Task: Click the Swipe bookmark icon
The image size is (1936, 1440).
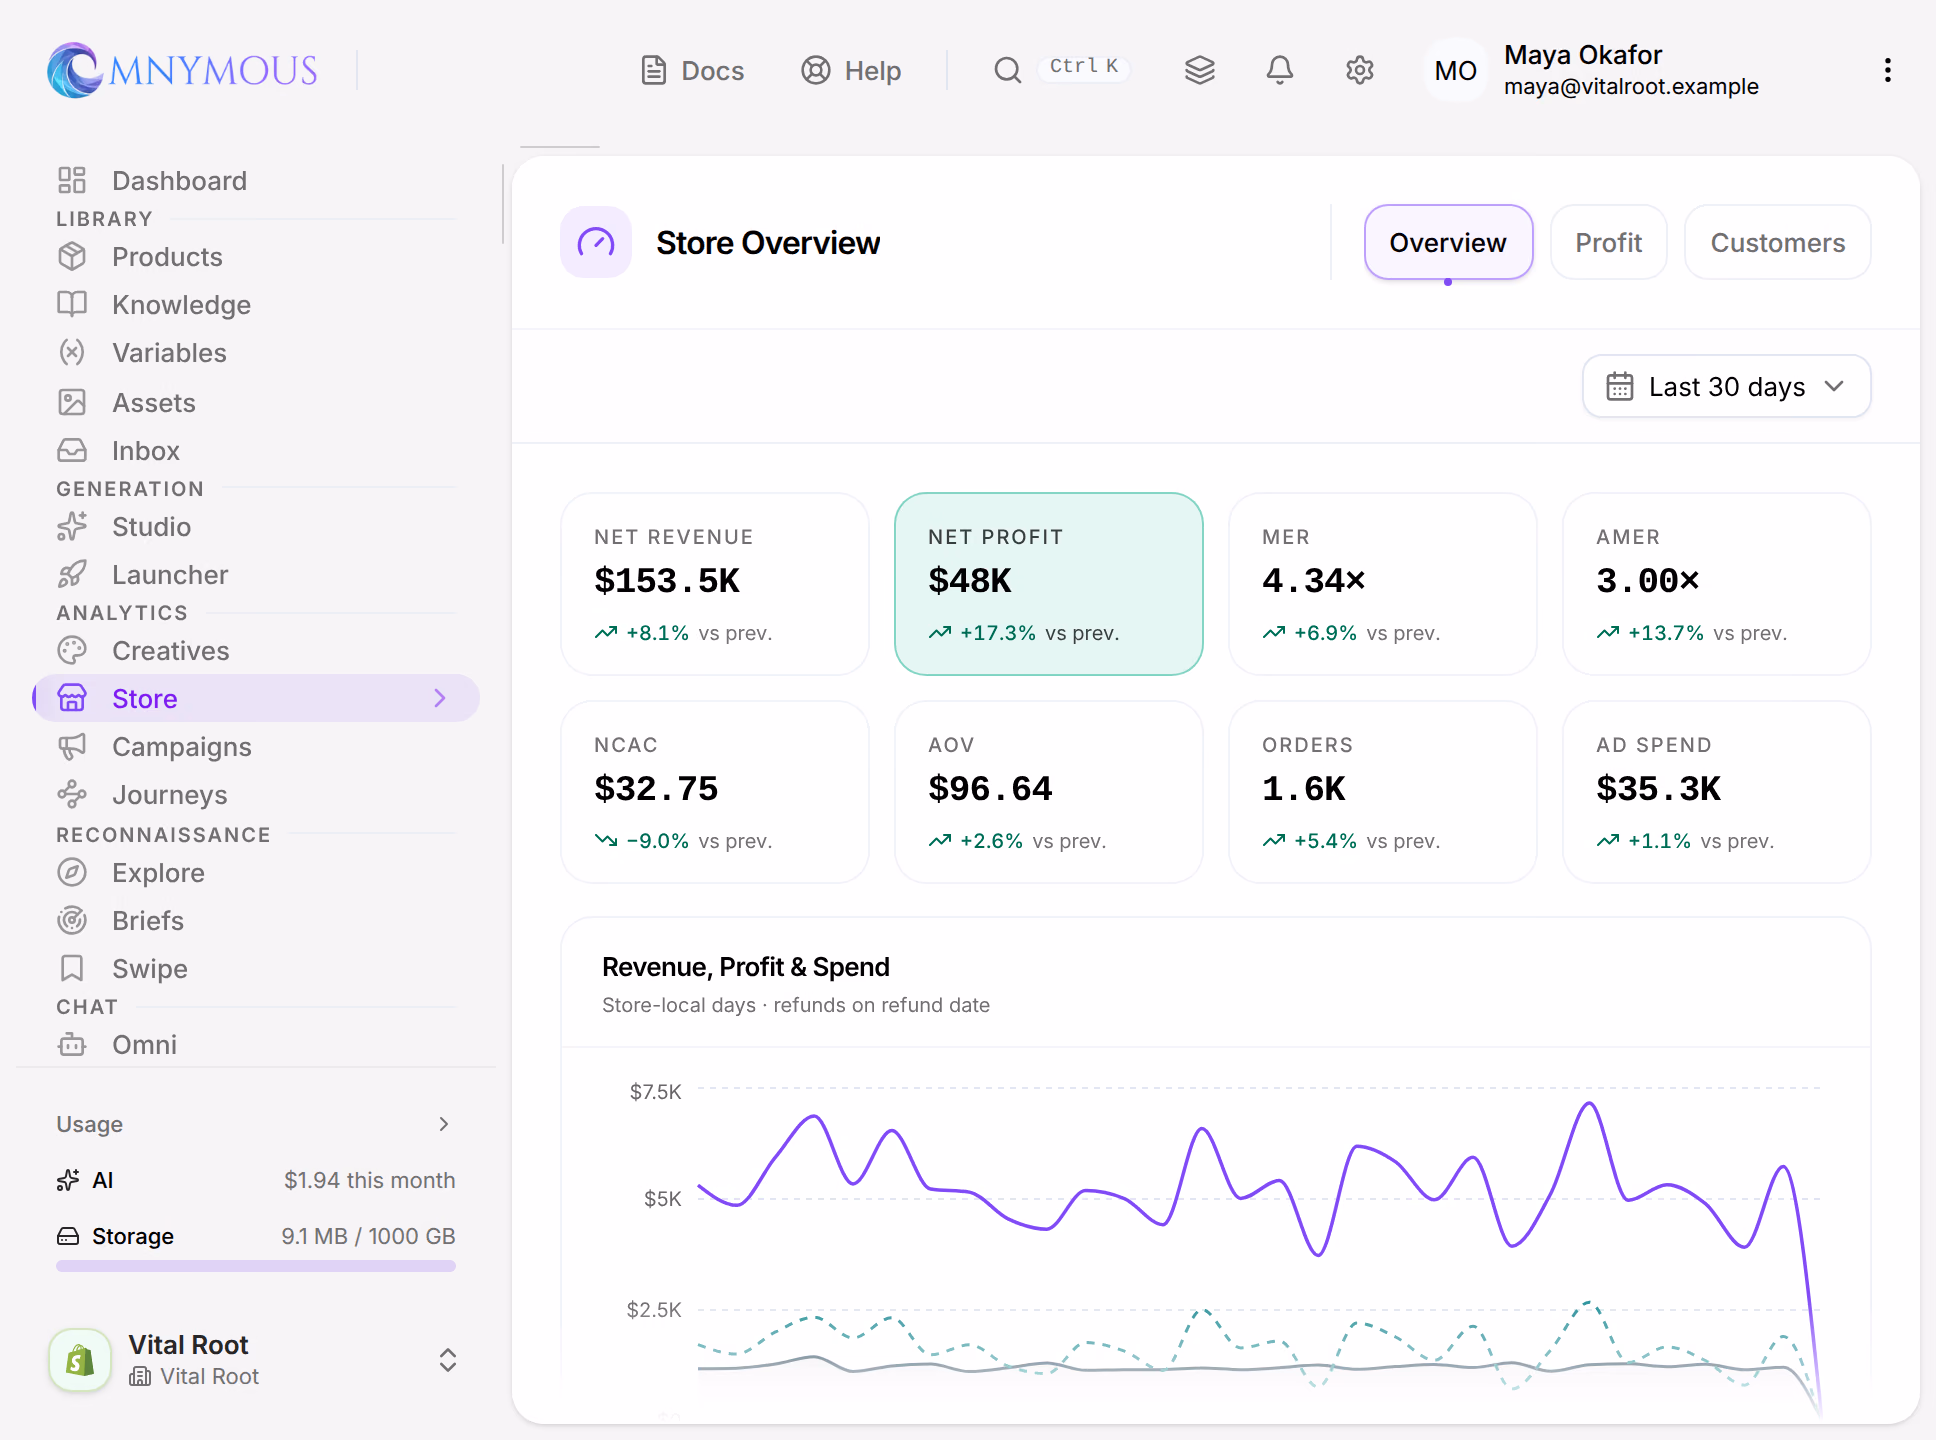Action: pos(72,968)
